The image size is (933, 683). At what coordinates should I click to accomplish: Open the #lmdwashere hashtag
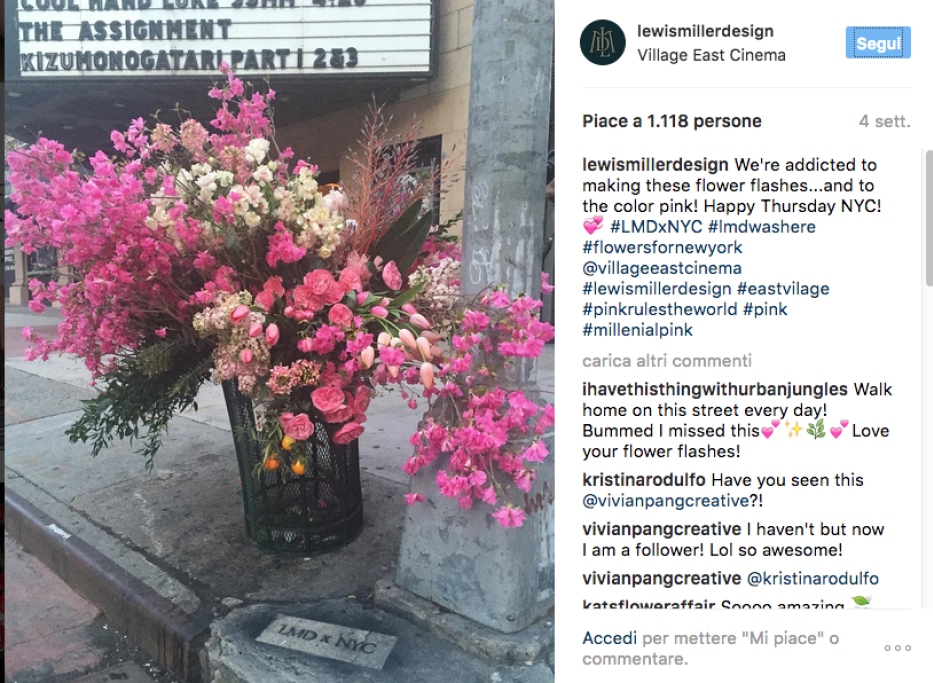pos(762,227)
